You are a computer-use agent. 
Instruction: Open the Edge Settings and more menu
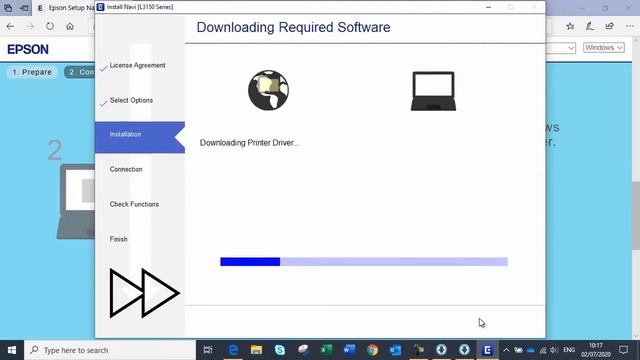(x=629, y=26)
